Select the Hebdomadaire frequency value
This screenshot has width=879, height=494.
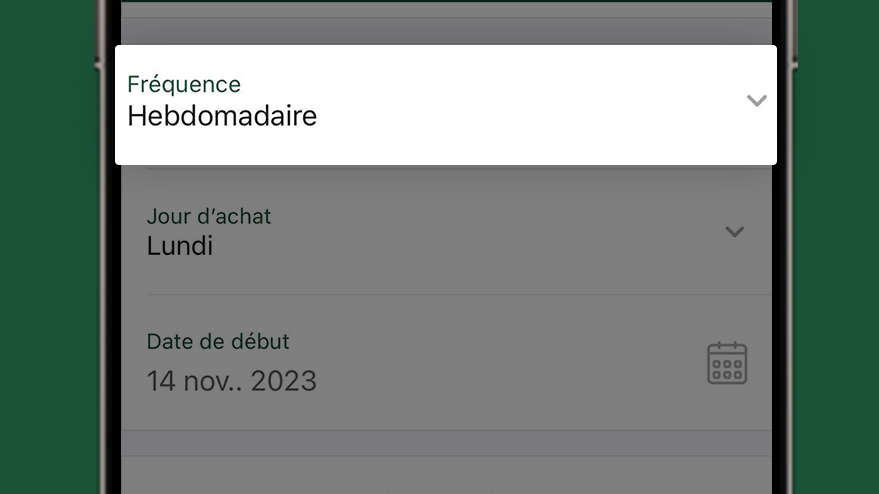pyautogui.click(x=222, y=116)
